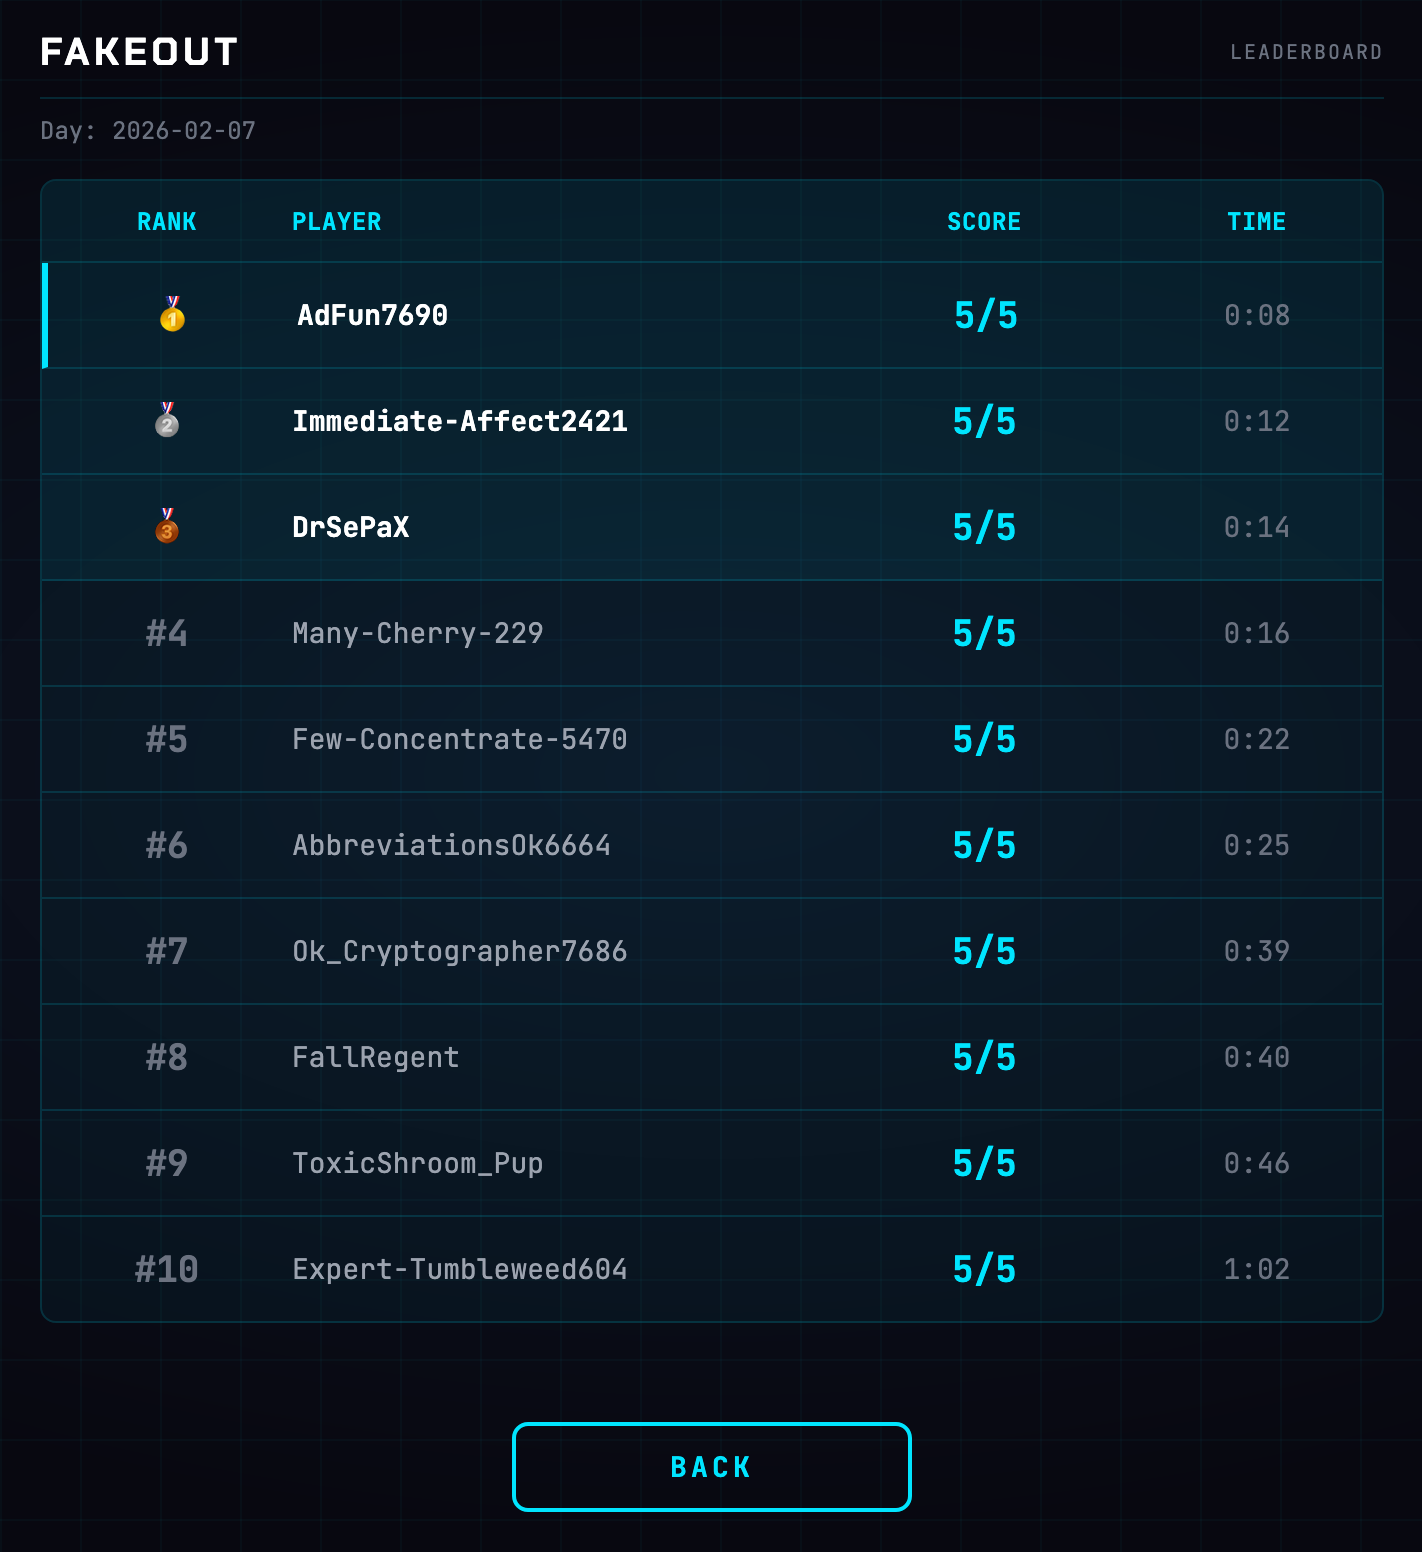Click the Ok_Cryptographer7686 player row
The height and width of the screenshot is (1552, 1422).
point(712,951)
